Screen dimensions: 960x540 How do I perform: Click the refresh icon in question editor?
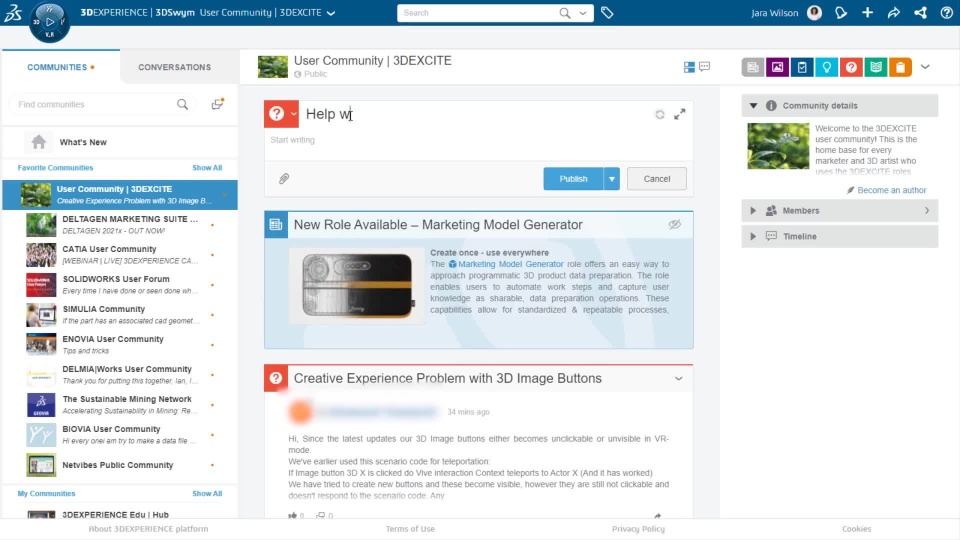(659, 114)
